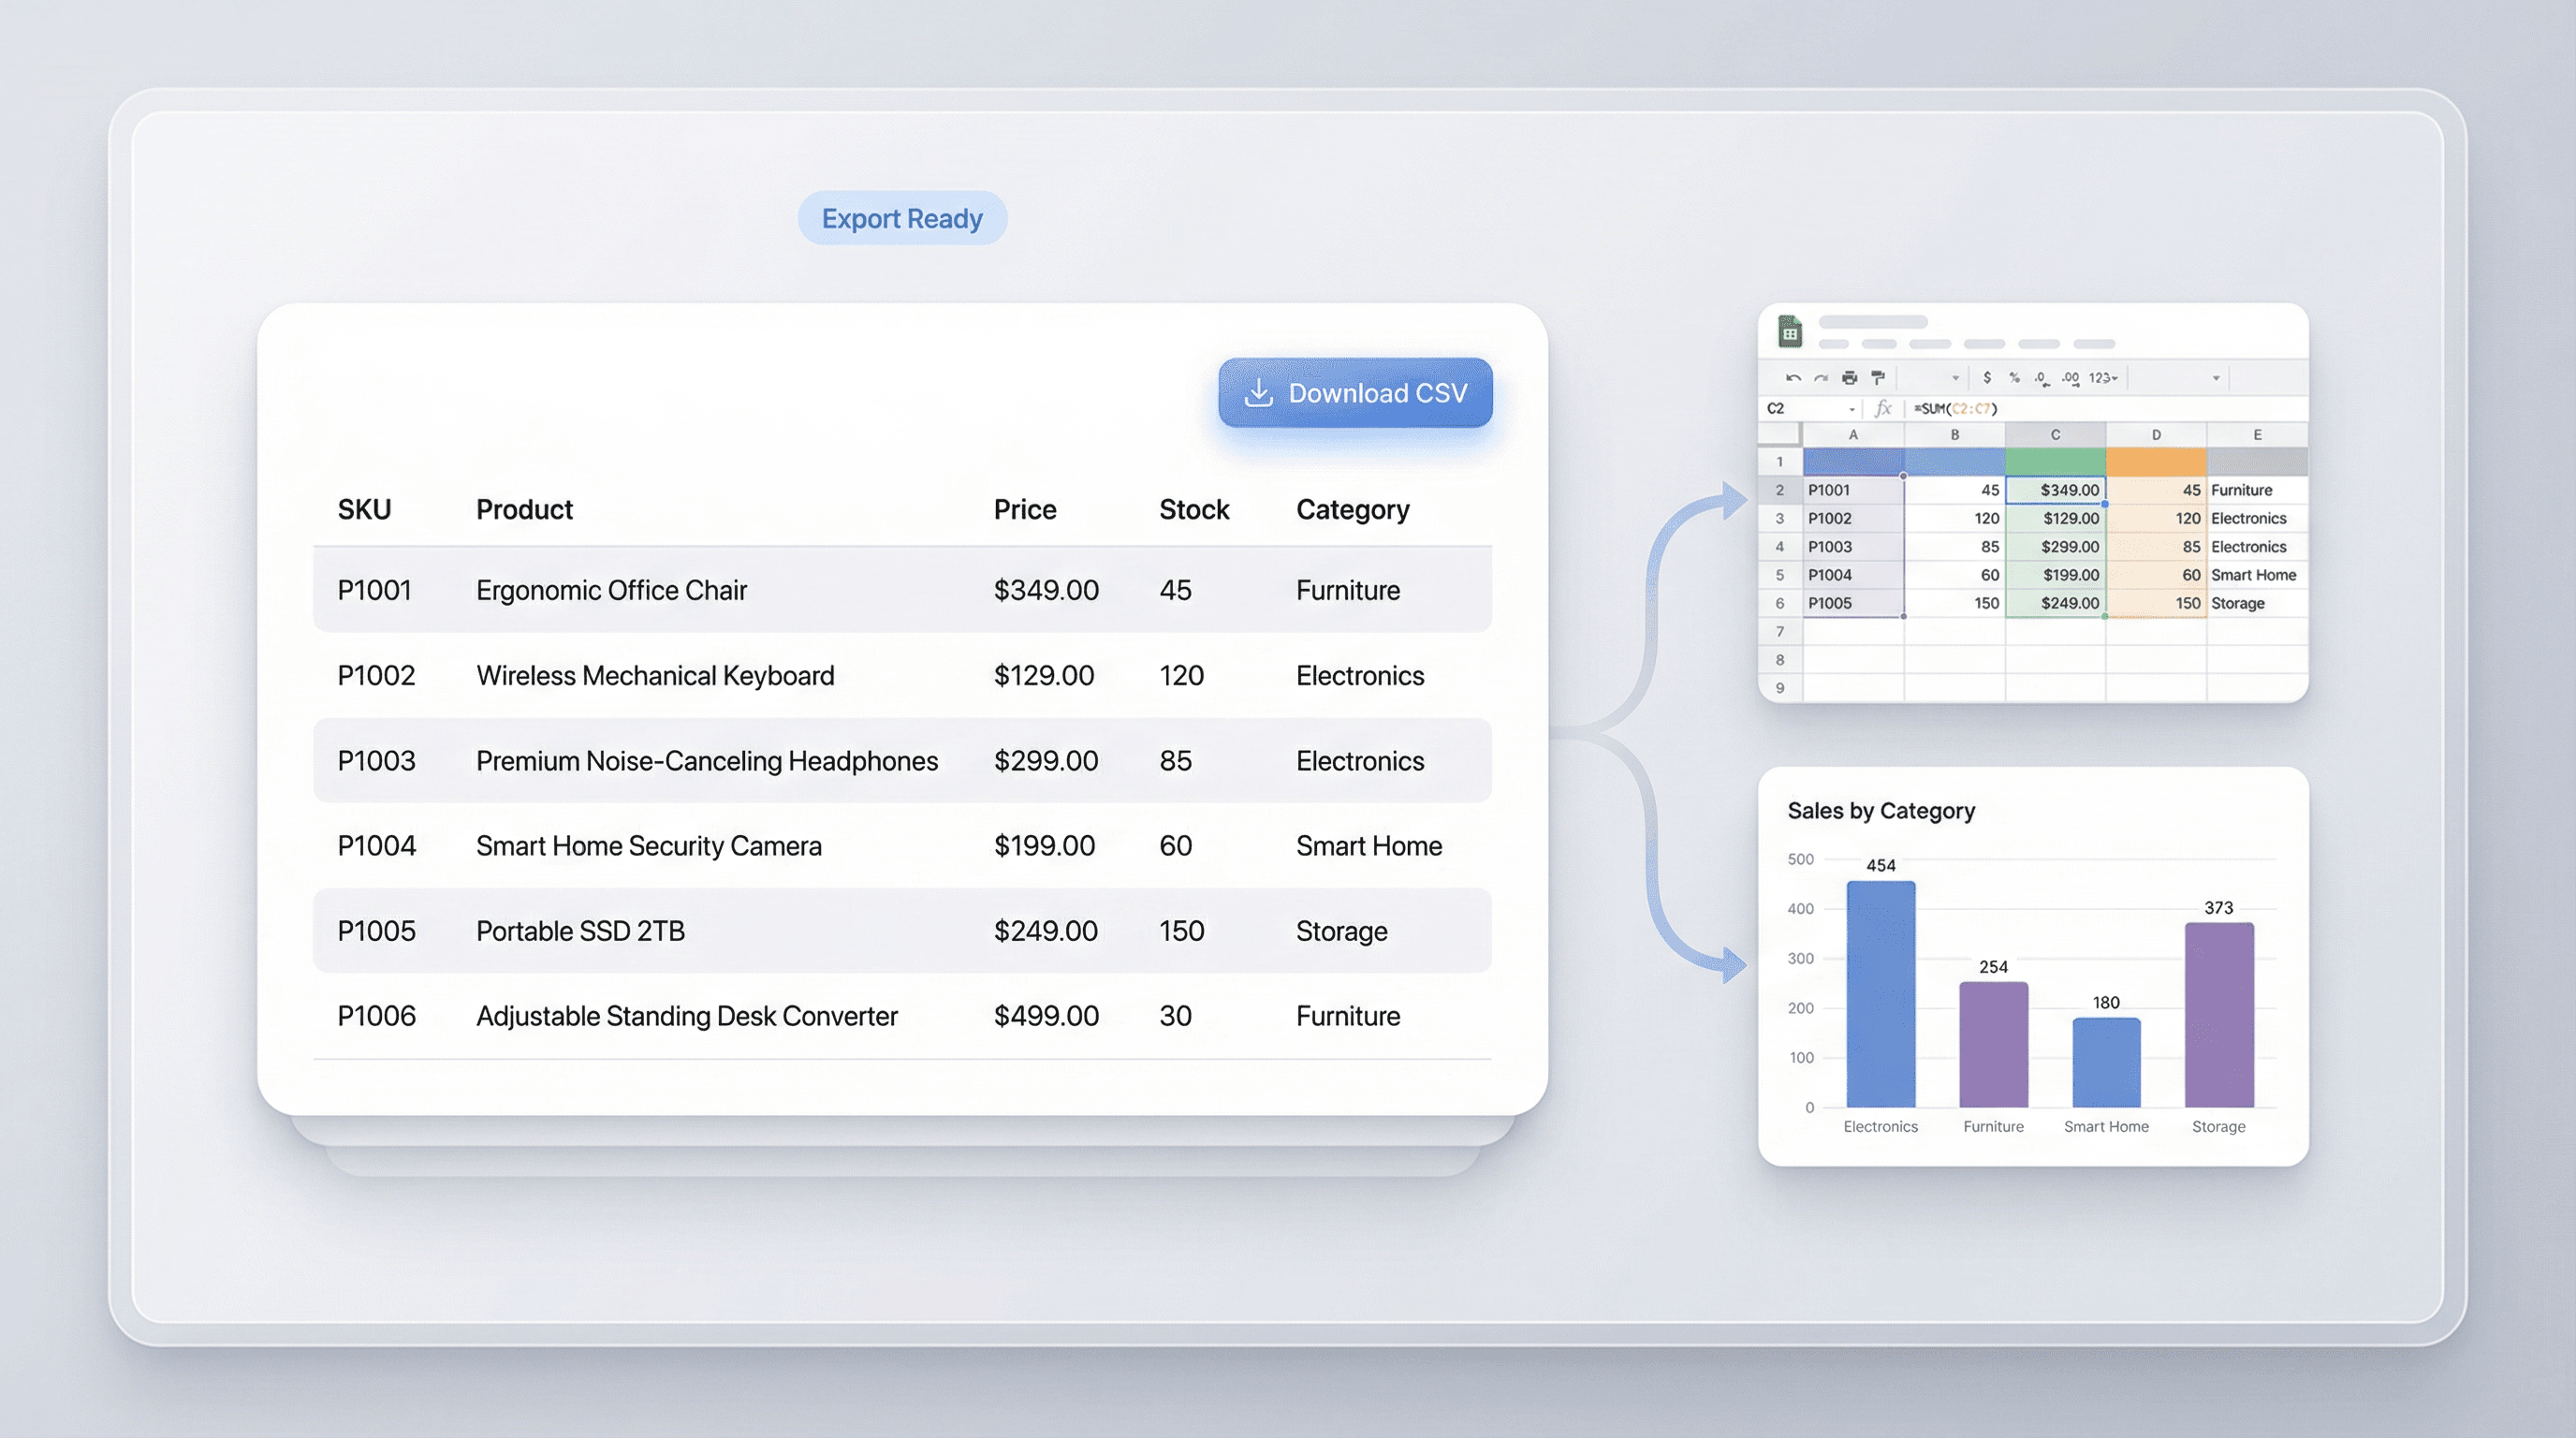Click the redo arrow icon
The width and height of the screenshot is (2576, 1438).
pos(1821,378)
